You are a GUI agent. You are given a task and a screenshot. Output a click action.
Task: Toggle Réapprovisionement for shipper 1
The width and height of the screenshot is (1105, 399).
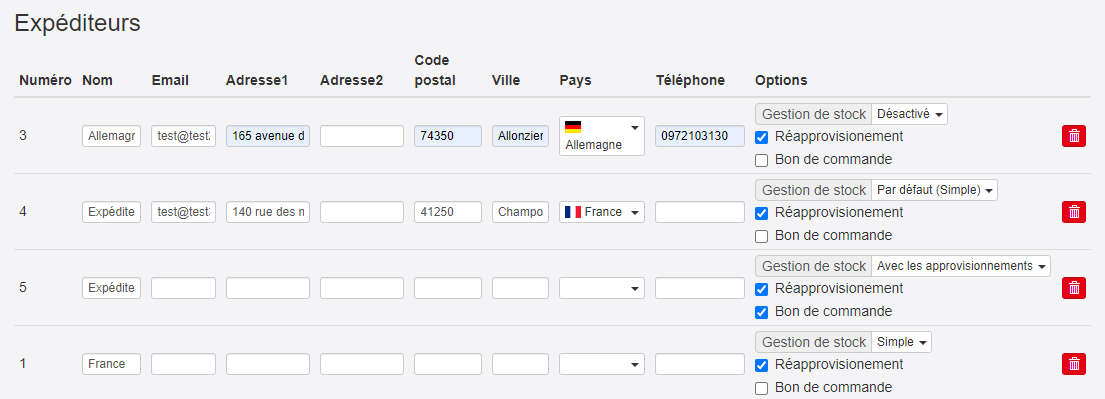point(761,365)
